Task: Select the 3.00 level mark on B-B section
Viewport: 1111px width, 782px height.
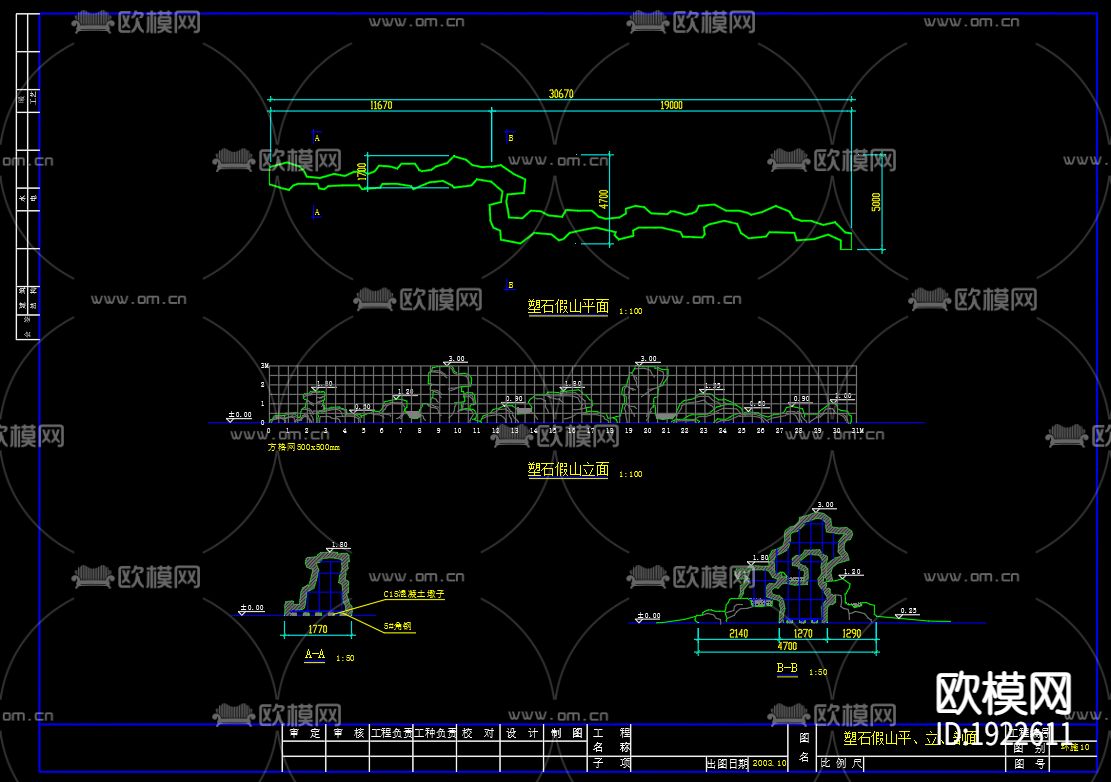Action: (x=825, y=506)
